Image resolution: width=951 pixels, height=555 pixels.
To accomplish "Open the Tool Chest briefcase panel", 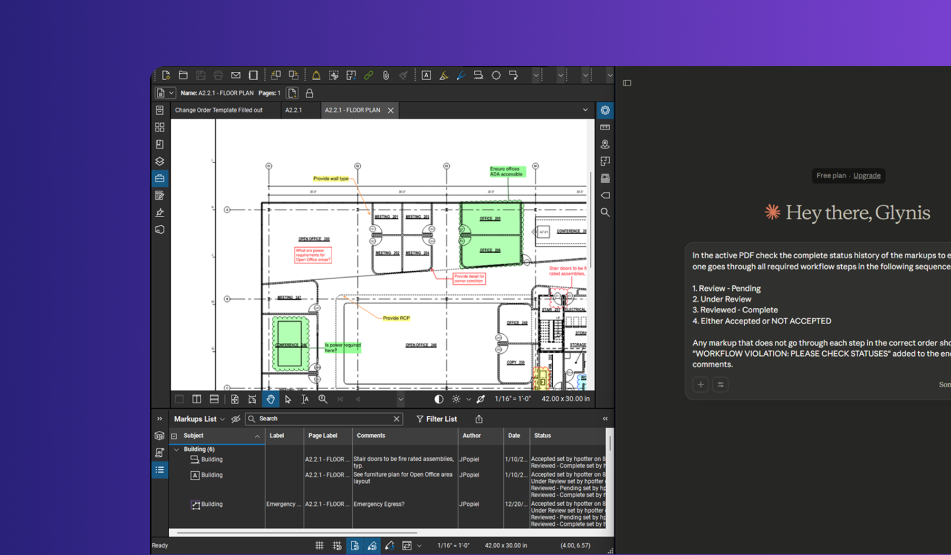I will click(160, 178).
